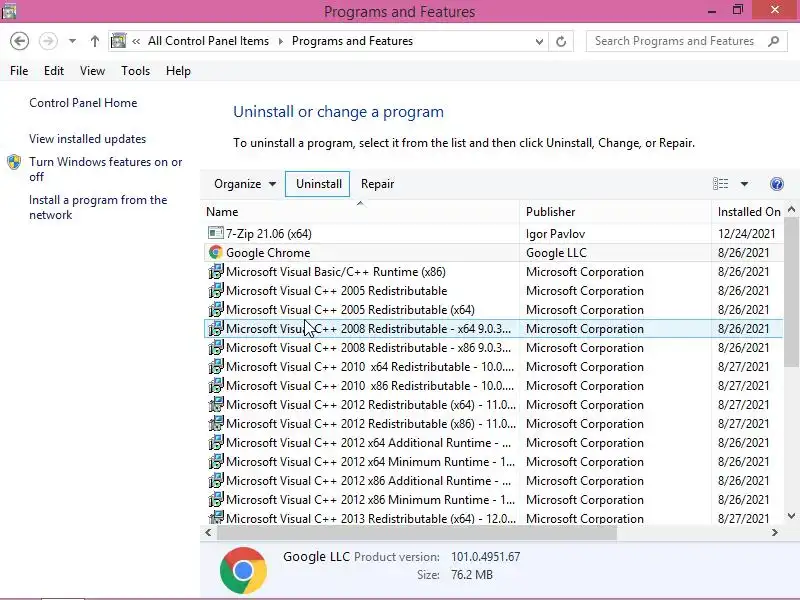This screenshot has height=600, width=800.
Task: Open the Tools menu
Action: [135, 71]
